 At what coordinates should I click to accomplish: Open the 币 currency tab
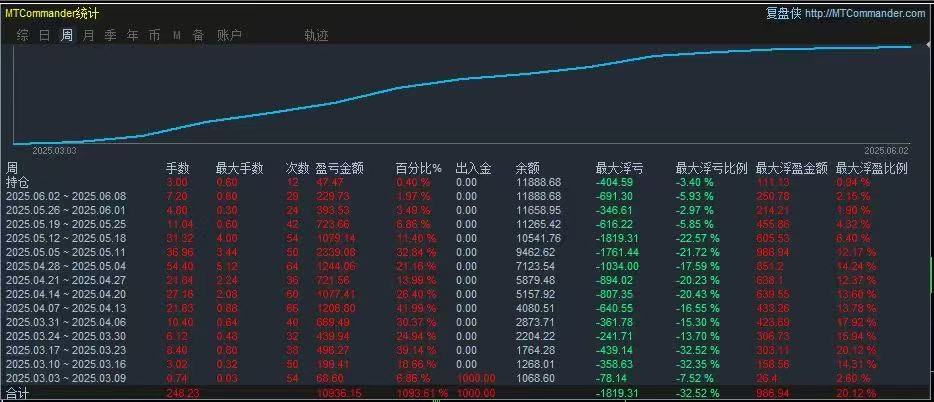pos(154,36)
